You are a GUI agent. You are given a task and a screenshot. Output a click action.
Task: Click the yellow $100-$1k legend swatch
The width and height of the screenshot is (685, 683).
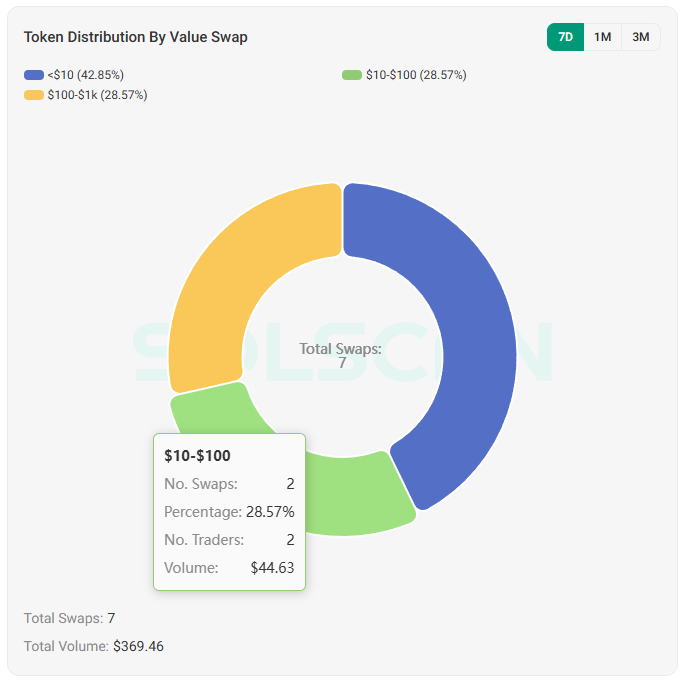(x=34, y=95)
